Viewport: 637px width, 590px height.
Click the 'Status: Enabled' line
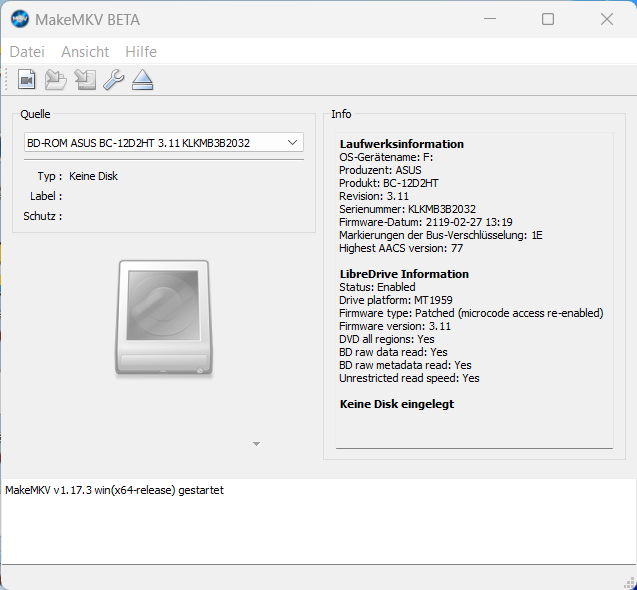tap(377, 287)
